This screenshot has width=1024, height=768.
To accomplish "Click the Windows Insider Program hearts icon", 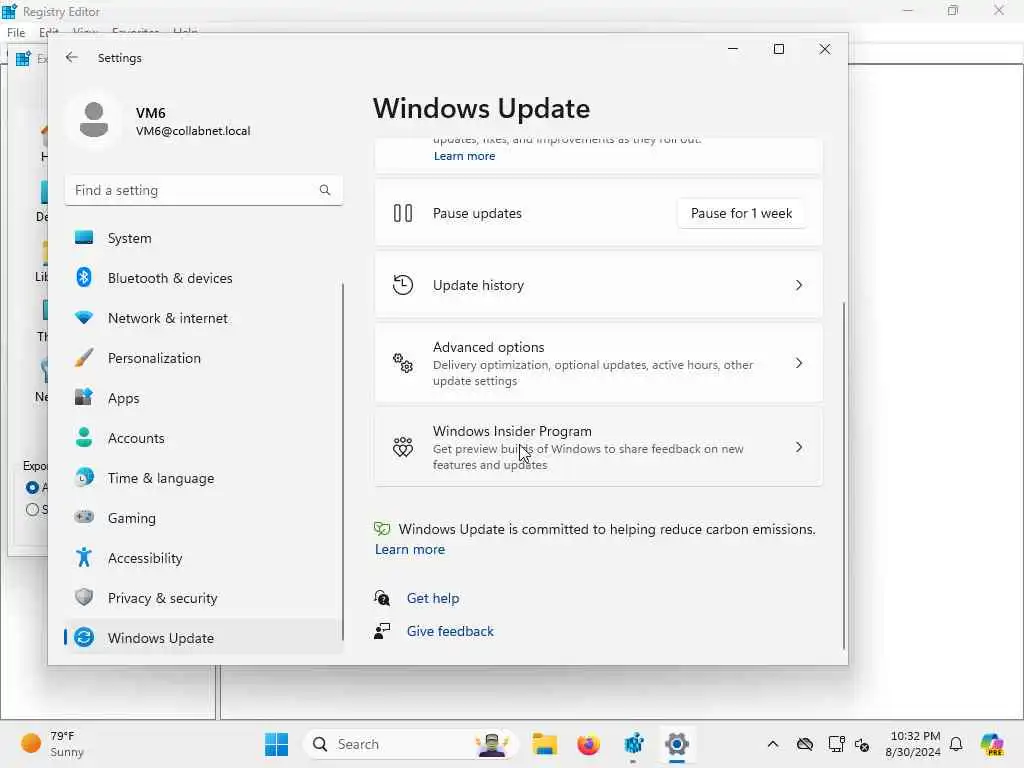I will [x=403, y=447].
